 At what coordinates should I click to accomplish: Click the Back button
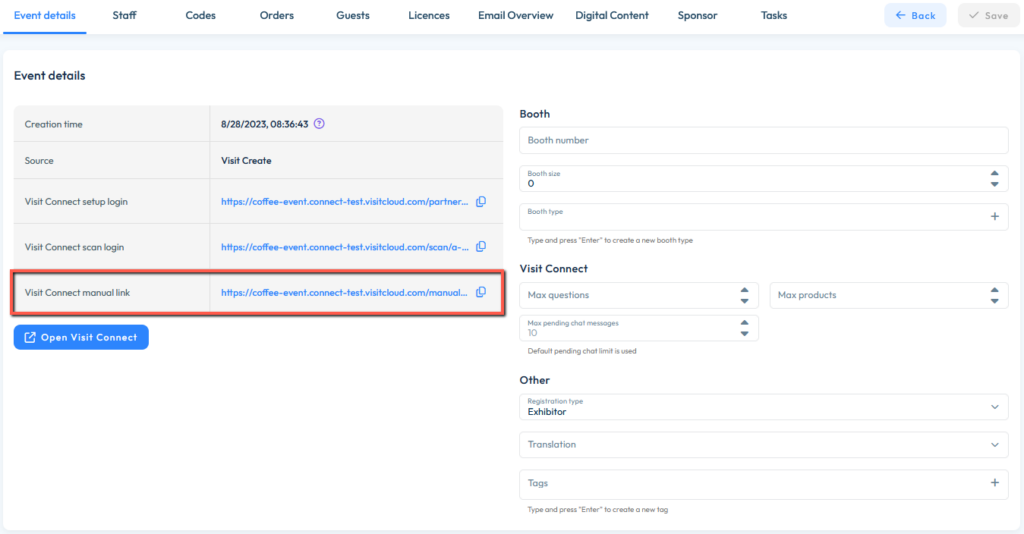[x=915, y=16]
